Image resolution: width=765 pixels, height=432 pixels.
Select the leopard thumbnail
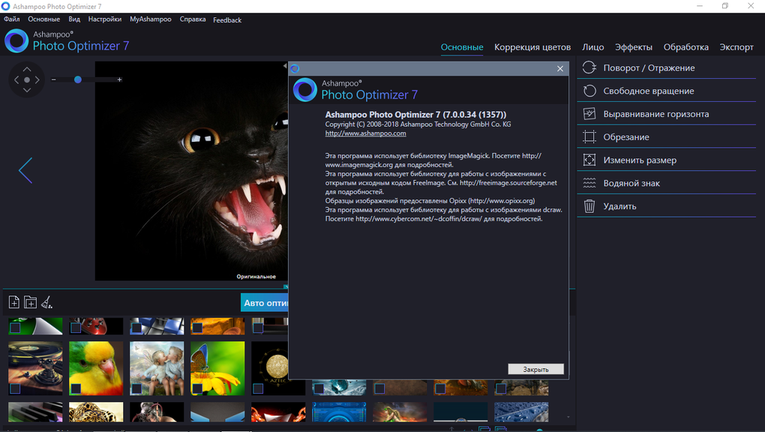pos(96,412)
